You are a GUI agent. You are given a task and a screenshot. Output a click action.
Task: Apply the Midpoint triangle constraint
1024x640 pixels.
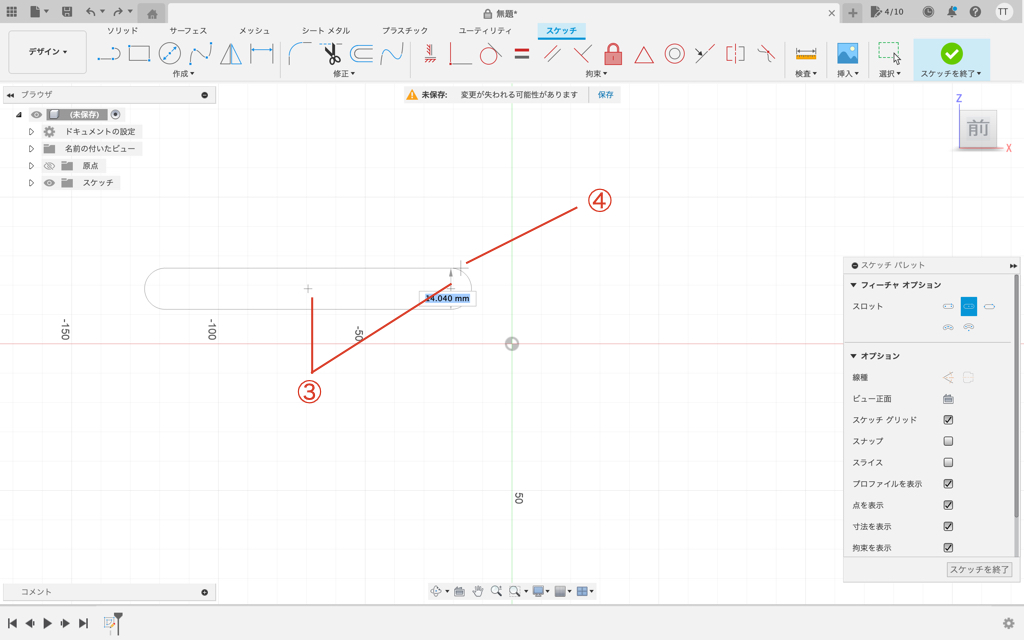click(x=644, y=55)
